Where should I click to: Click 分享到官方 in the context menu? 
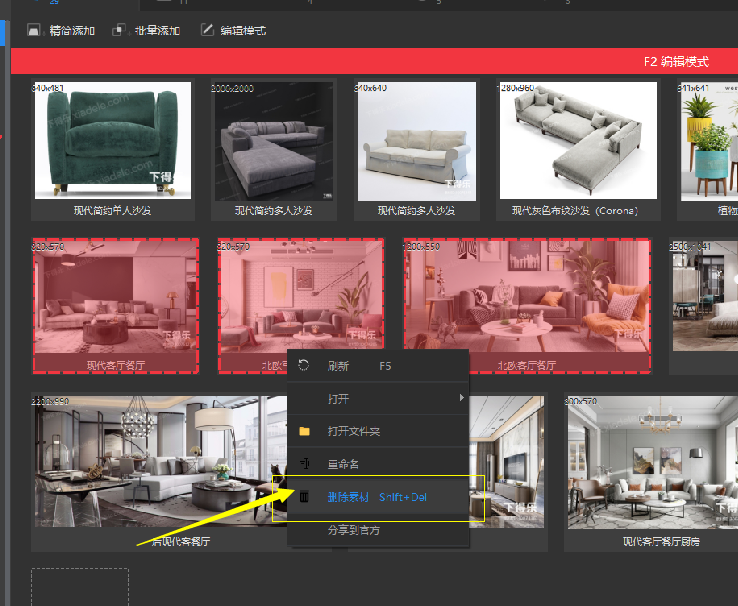pyautogui.click(x=353, y=530)
